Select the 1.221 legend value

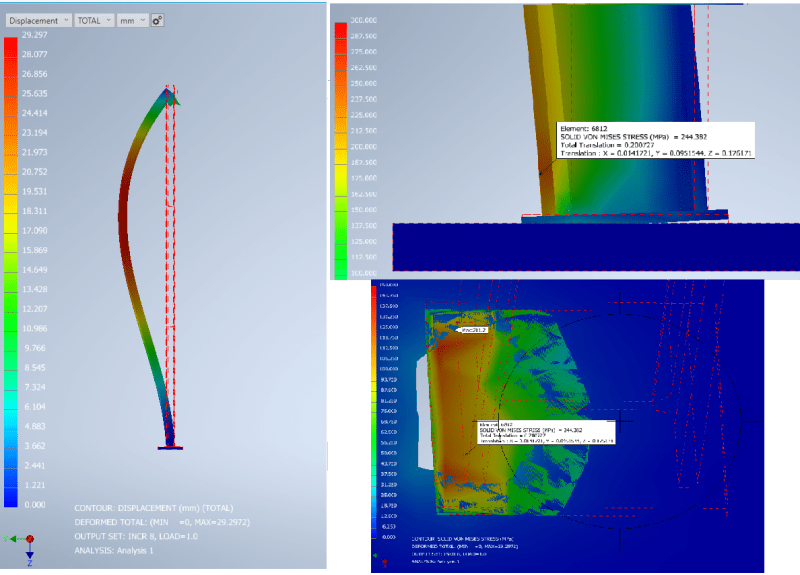pyautogui.click(x=35, y=485)
